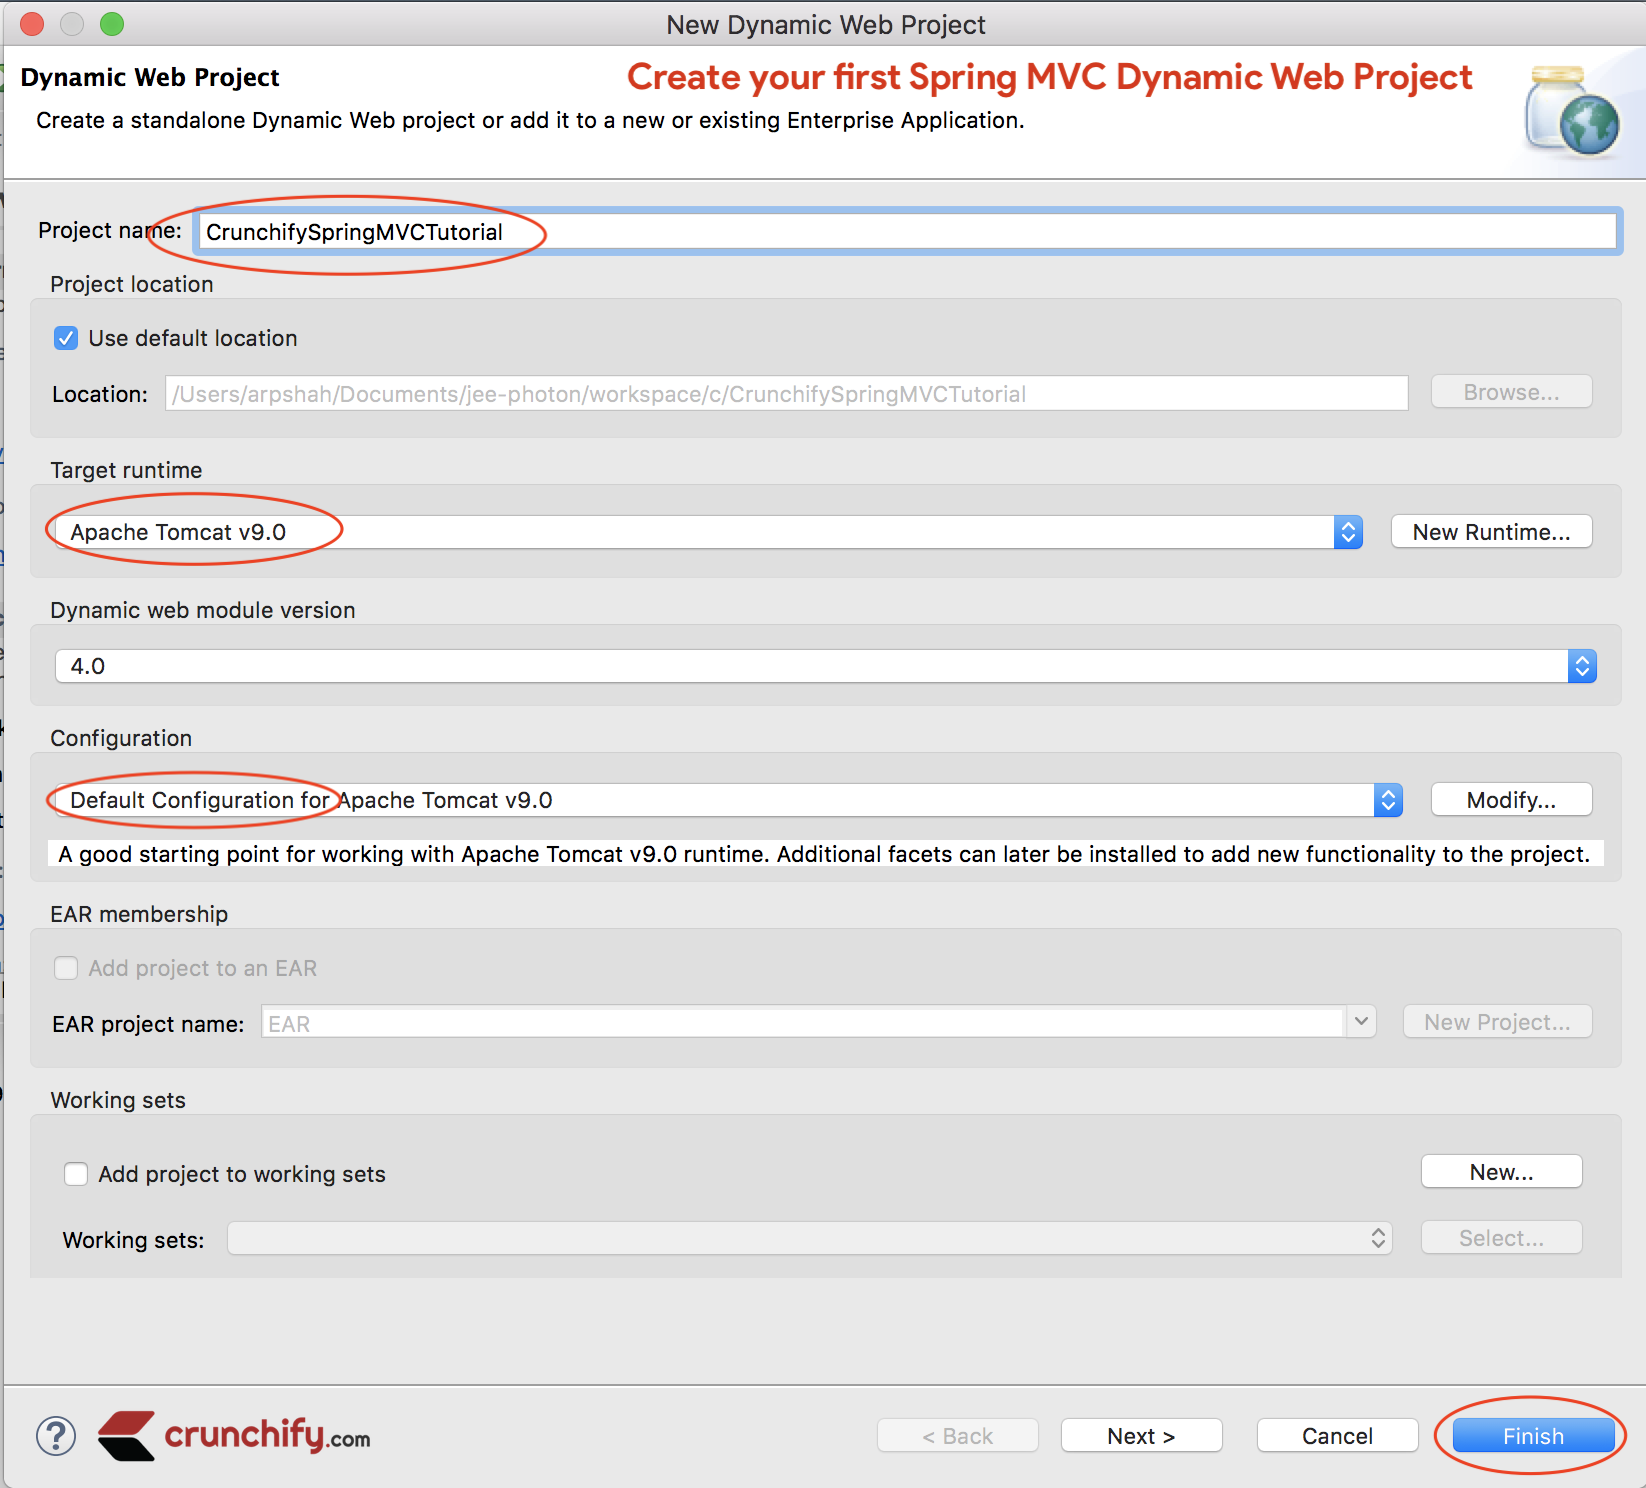The image size is (1646, 1488).
Task: Enable Add project to working sets
Action: 76,1174
